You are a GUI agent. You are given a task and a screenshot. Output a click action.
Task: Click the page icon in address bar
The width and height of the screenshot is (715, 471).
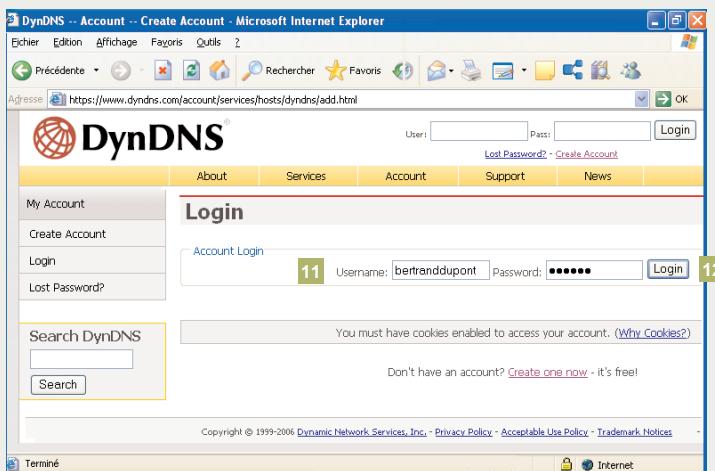(x=58, y=99)
